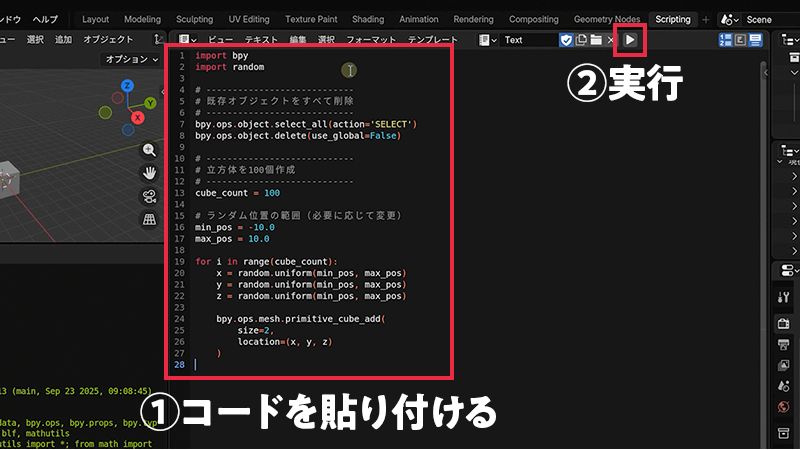Open the 選択 menu in text editor
The image size is (800, 450).
tap(326, 40)
